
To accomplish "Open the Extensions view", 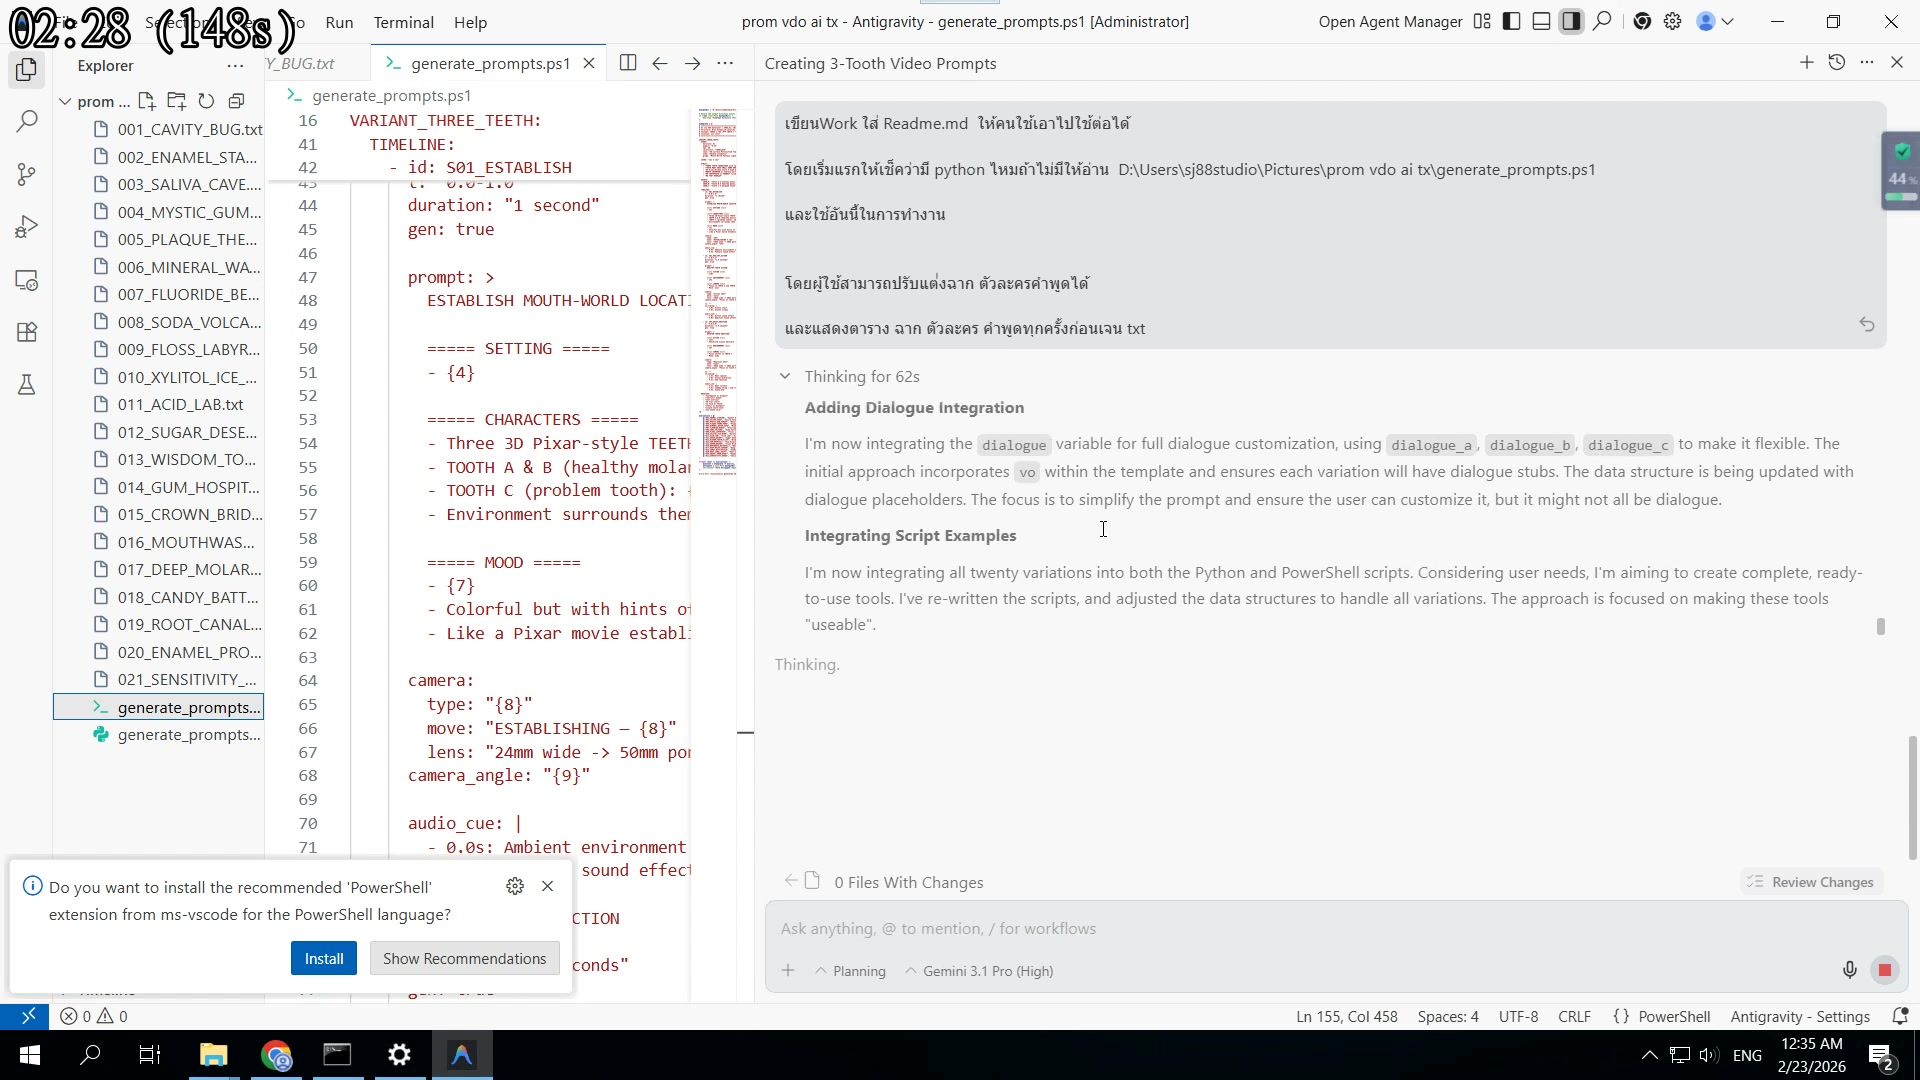I will click(x=27, y=332).
